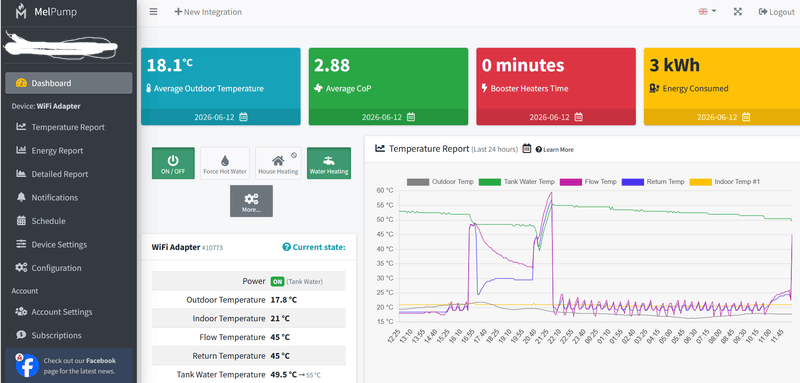The height and width of the screenshot is (383, 800).
Task: Click the Temperature Report chart title
Action: coord(429,148)
